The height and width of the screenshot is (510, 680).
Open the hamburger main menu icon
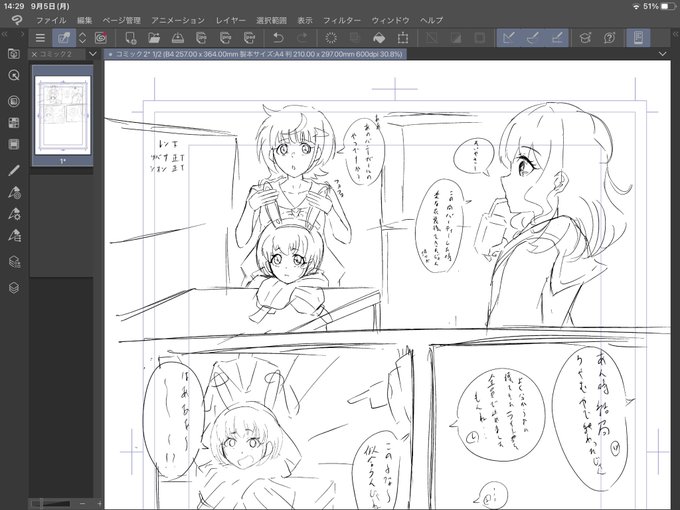[x=40, y=38]
